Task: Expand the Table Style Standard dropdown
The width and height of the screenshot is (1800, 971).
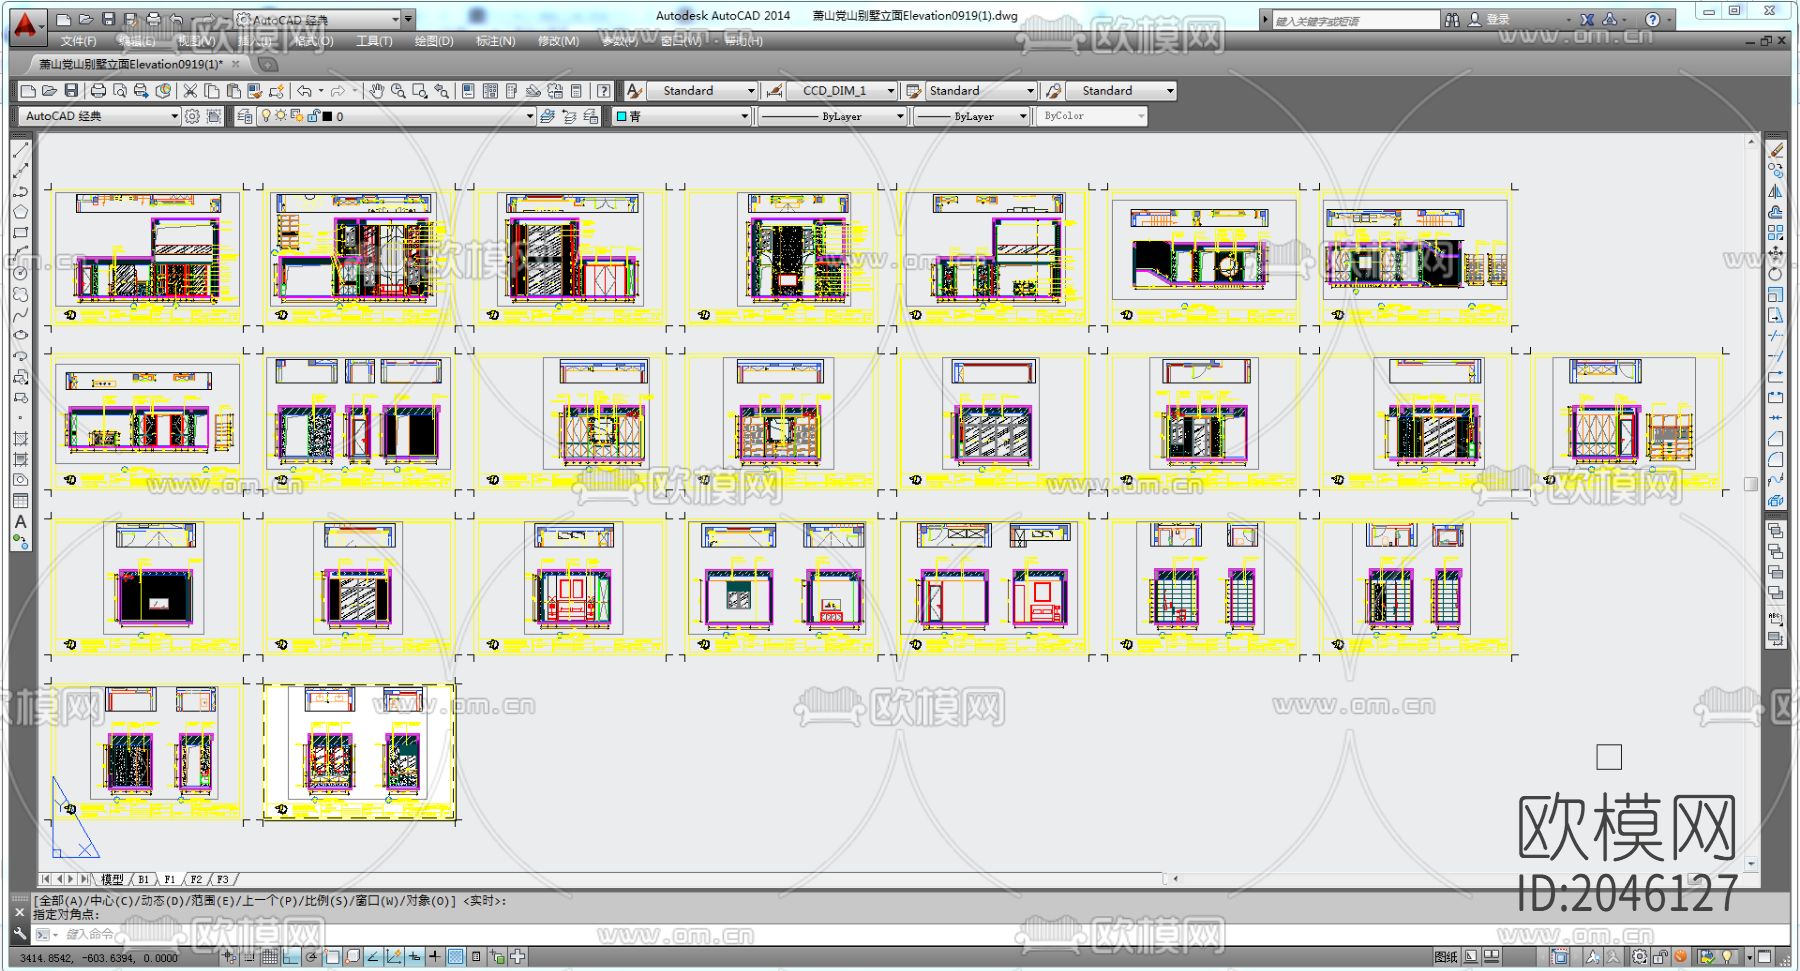Action: click(982, 91)
